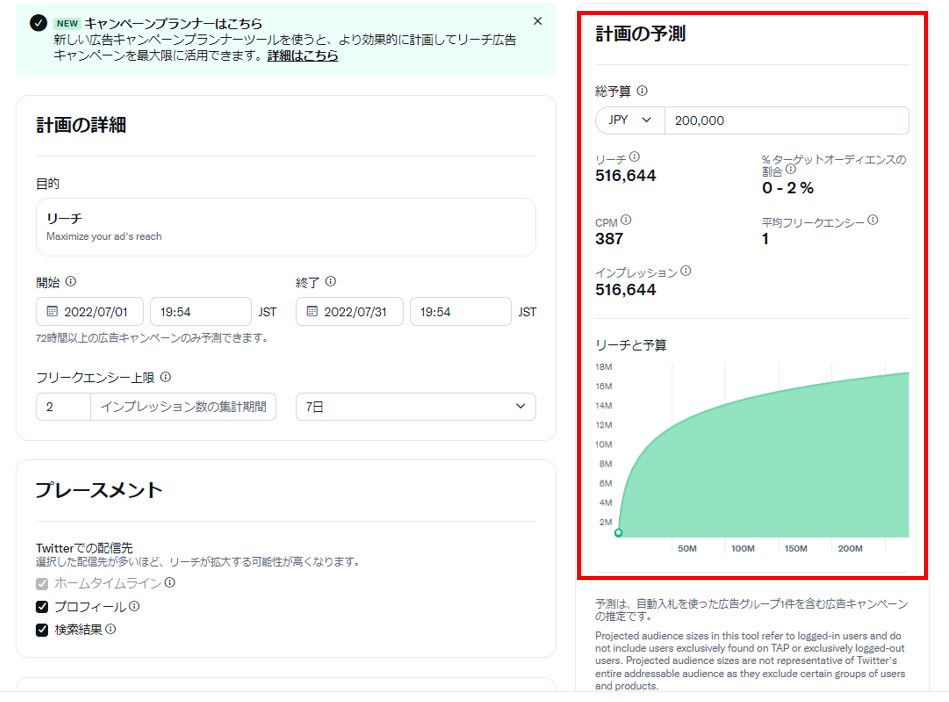Uncheck the 検索結果 placement checkbox

(42, 630)
